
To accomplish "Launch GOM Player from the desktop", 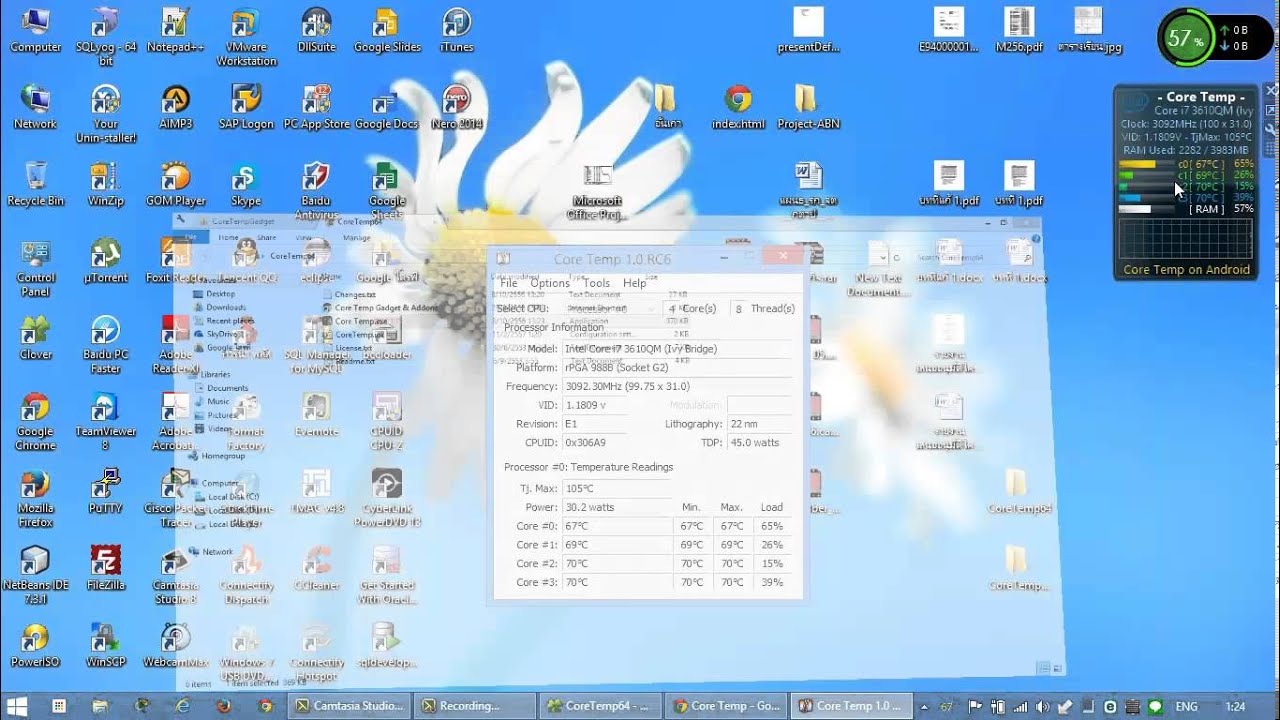I will click(175, 184).
